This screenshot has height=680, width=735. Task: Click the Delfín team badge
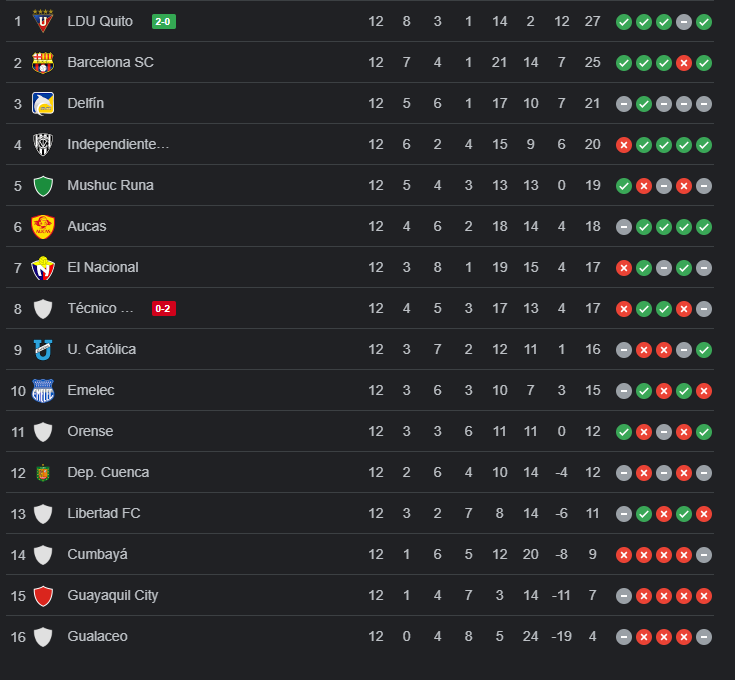pos(43,103)
